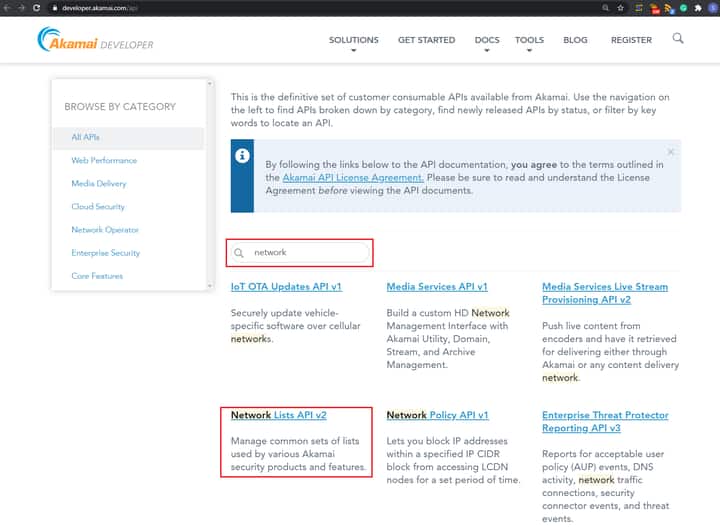Expand the Docs dropdown menu
Viewport: 720px width, 527px height.
(x=487, y=41)
